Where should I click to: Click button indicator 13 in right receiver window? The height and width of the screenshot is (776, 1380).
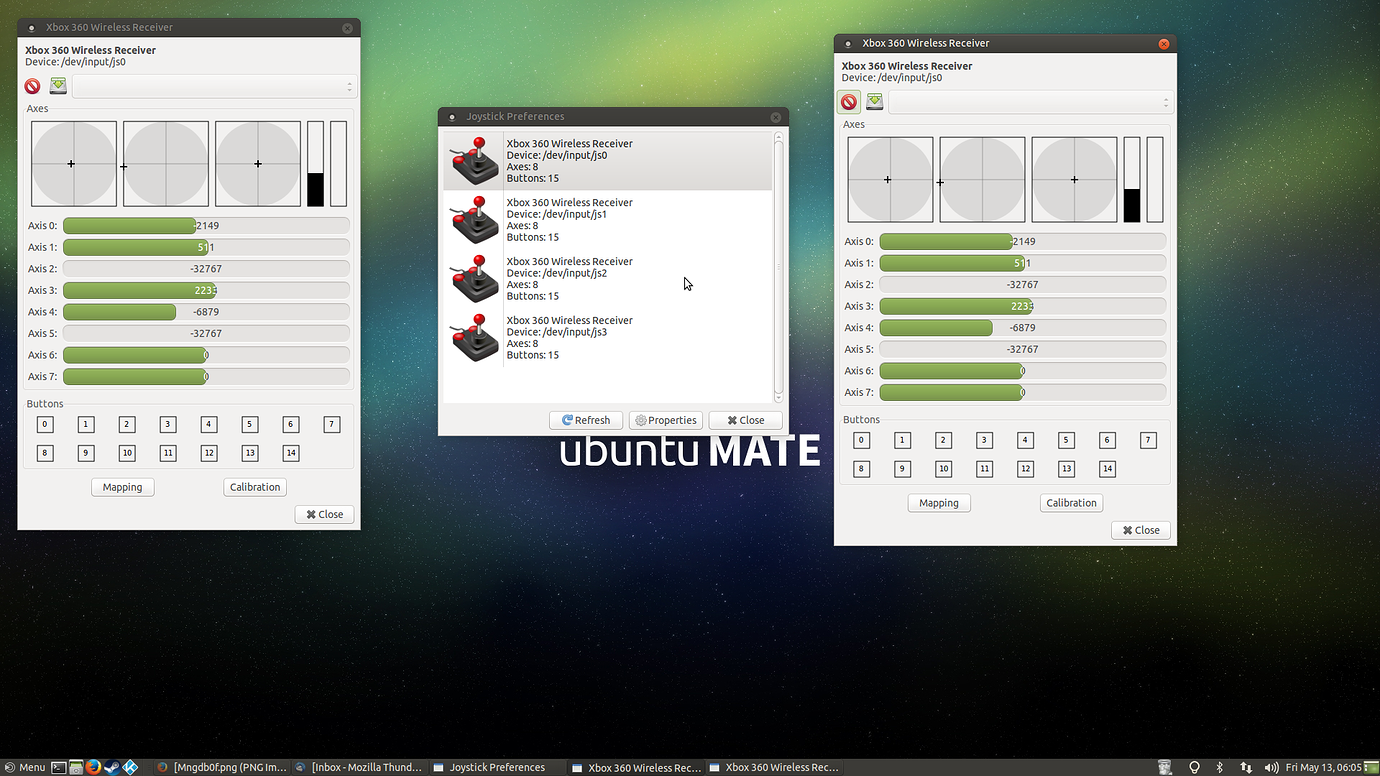coord(1066,469)
